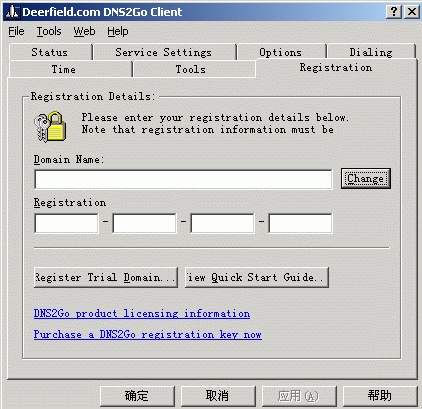Open DNS2Go product licensing information link
This screenshot has width=422, height=409.
pyautogui.click(x=142, y=314)
